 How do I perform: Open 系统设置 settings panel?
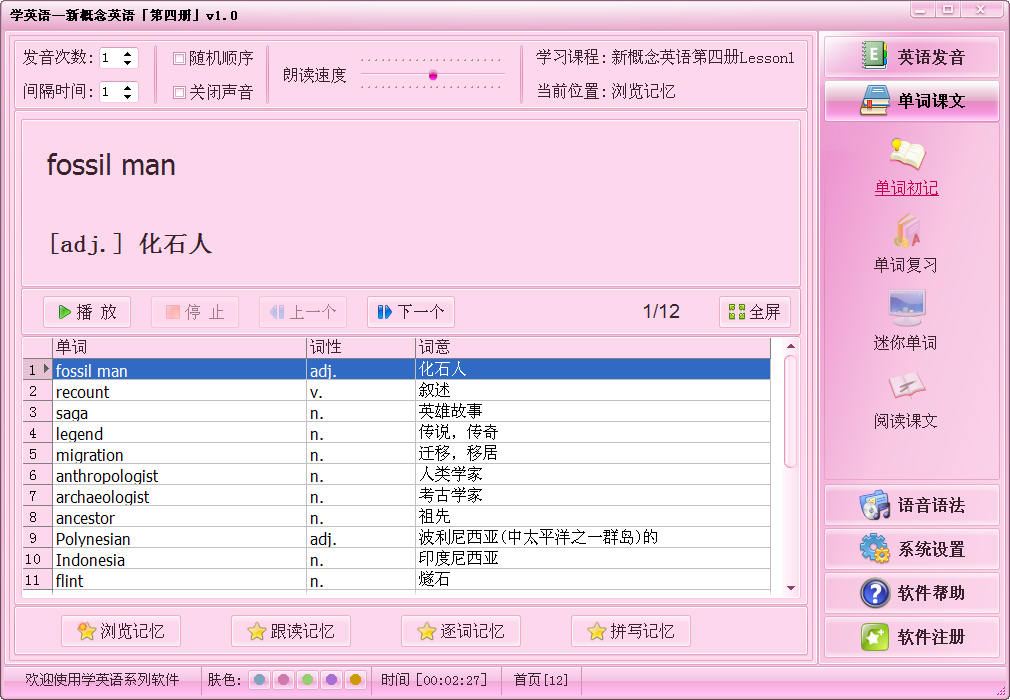[911, 549]
